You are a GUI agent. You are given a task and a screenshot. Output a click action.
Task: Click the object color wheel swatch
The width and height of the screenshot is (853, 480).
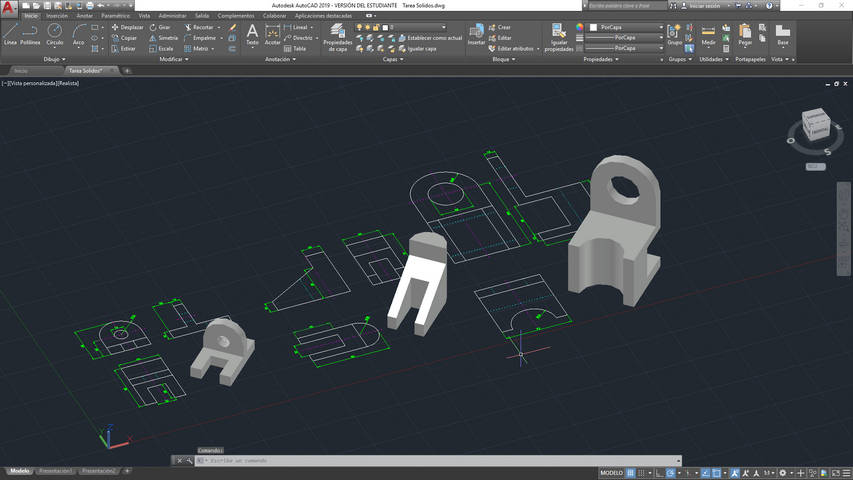(578, 27)
